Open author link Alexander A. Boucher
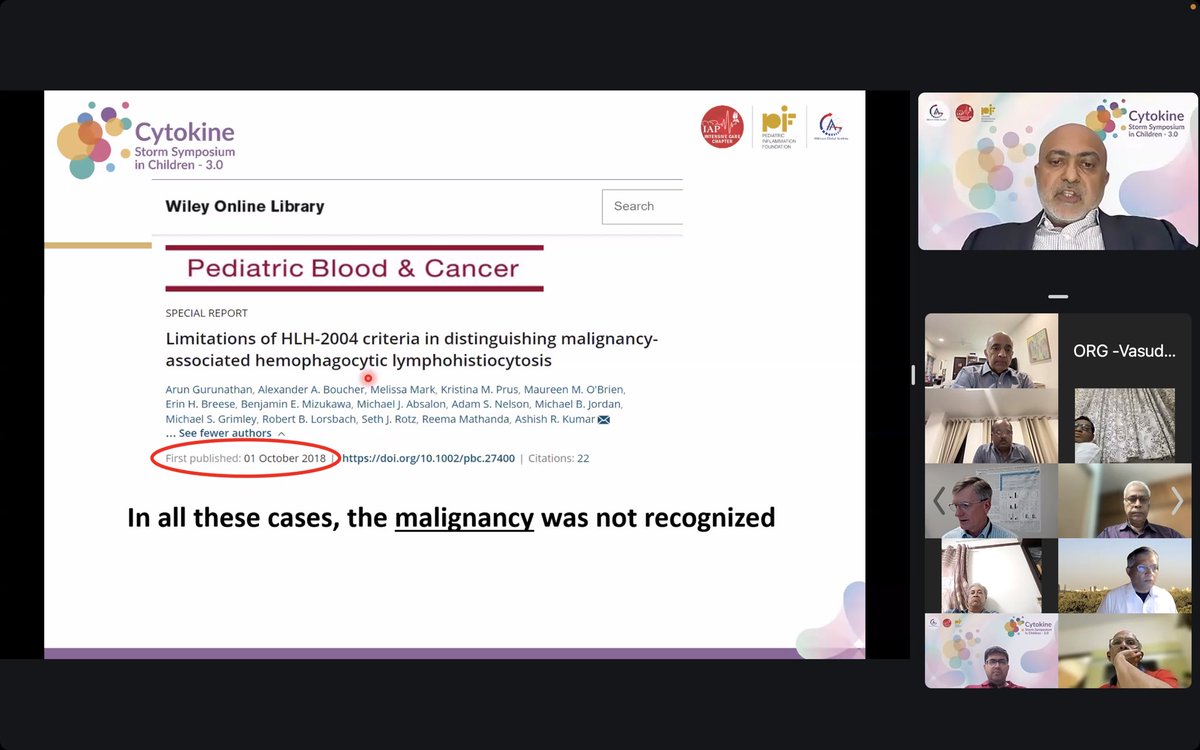The width and height of the screenshot is (1200, 750). pyautogui.click(x=311, y=389)
